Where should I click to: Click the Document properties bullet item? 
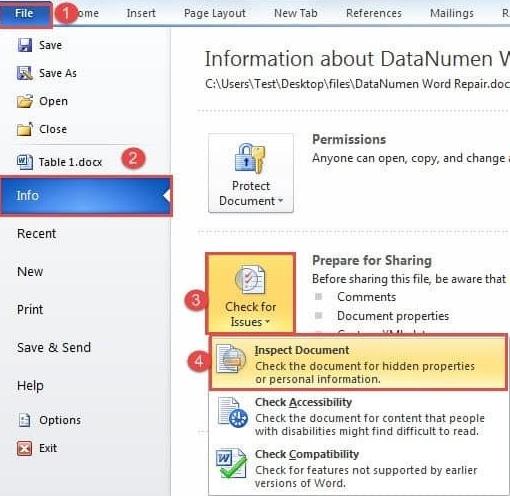point(393,316)
